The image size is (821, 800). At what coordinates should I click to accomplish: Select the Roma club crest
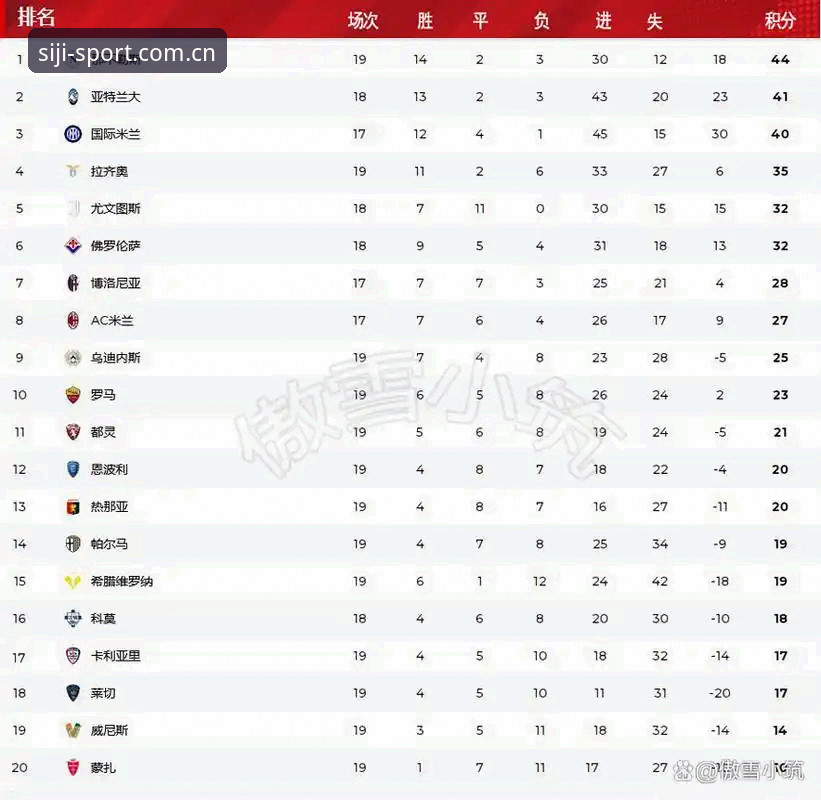pyautogui.click(x=73, y=395)
